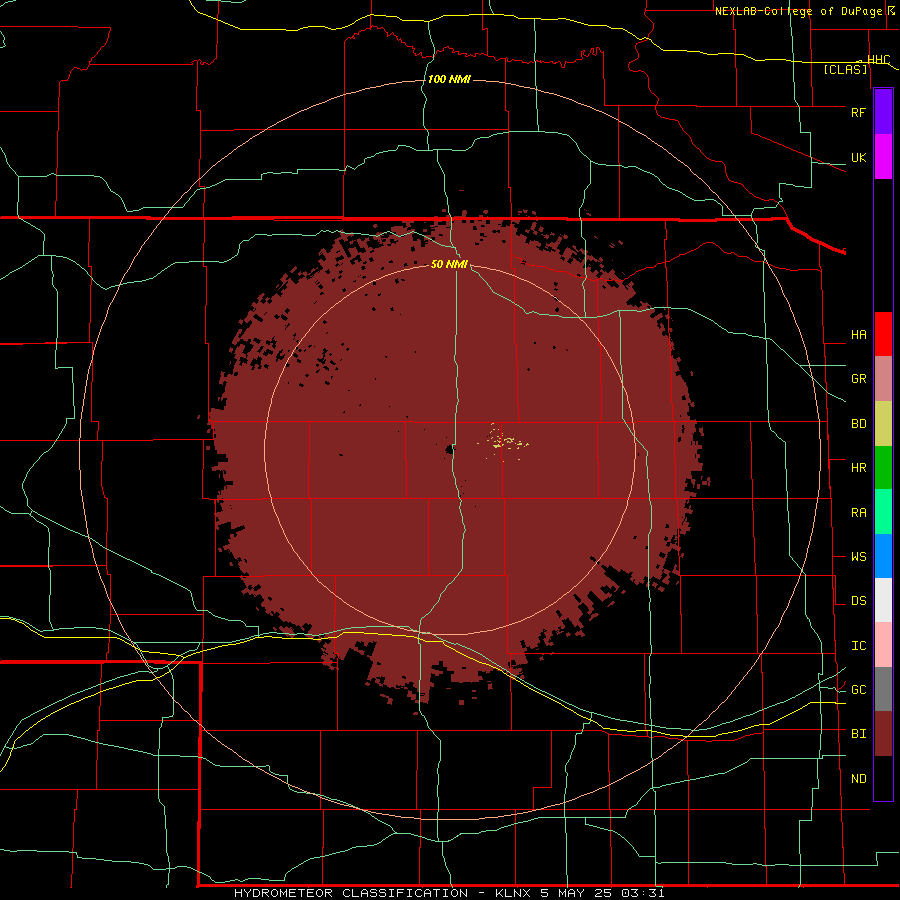Click the purple RF color block in legend

click(x=883, y=112)
